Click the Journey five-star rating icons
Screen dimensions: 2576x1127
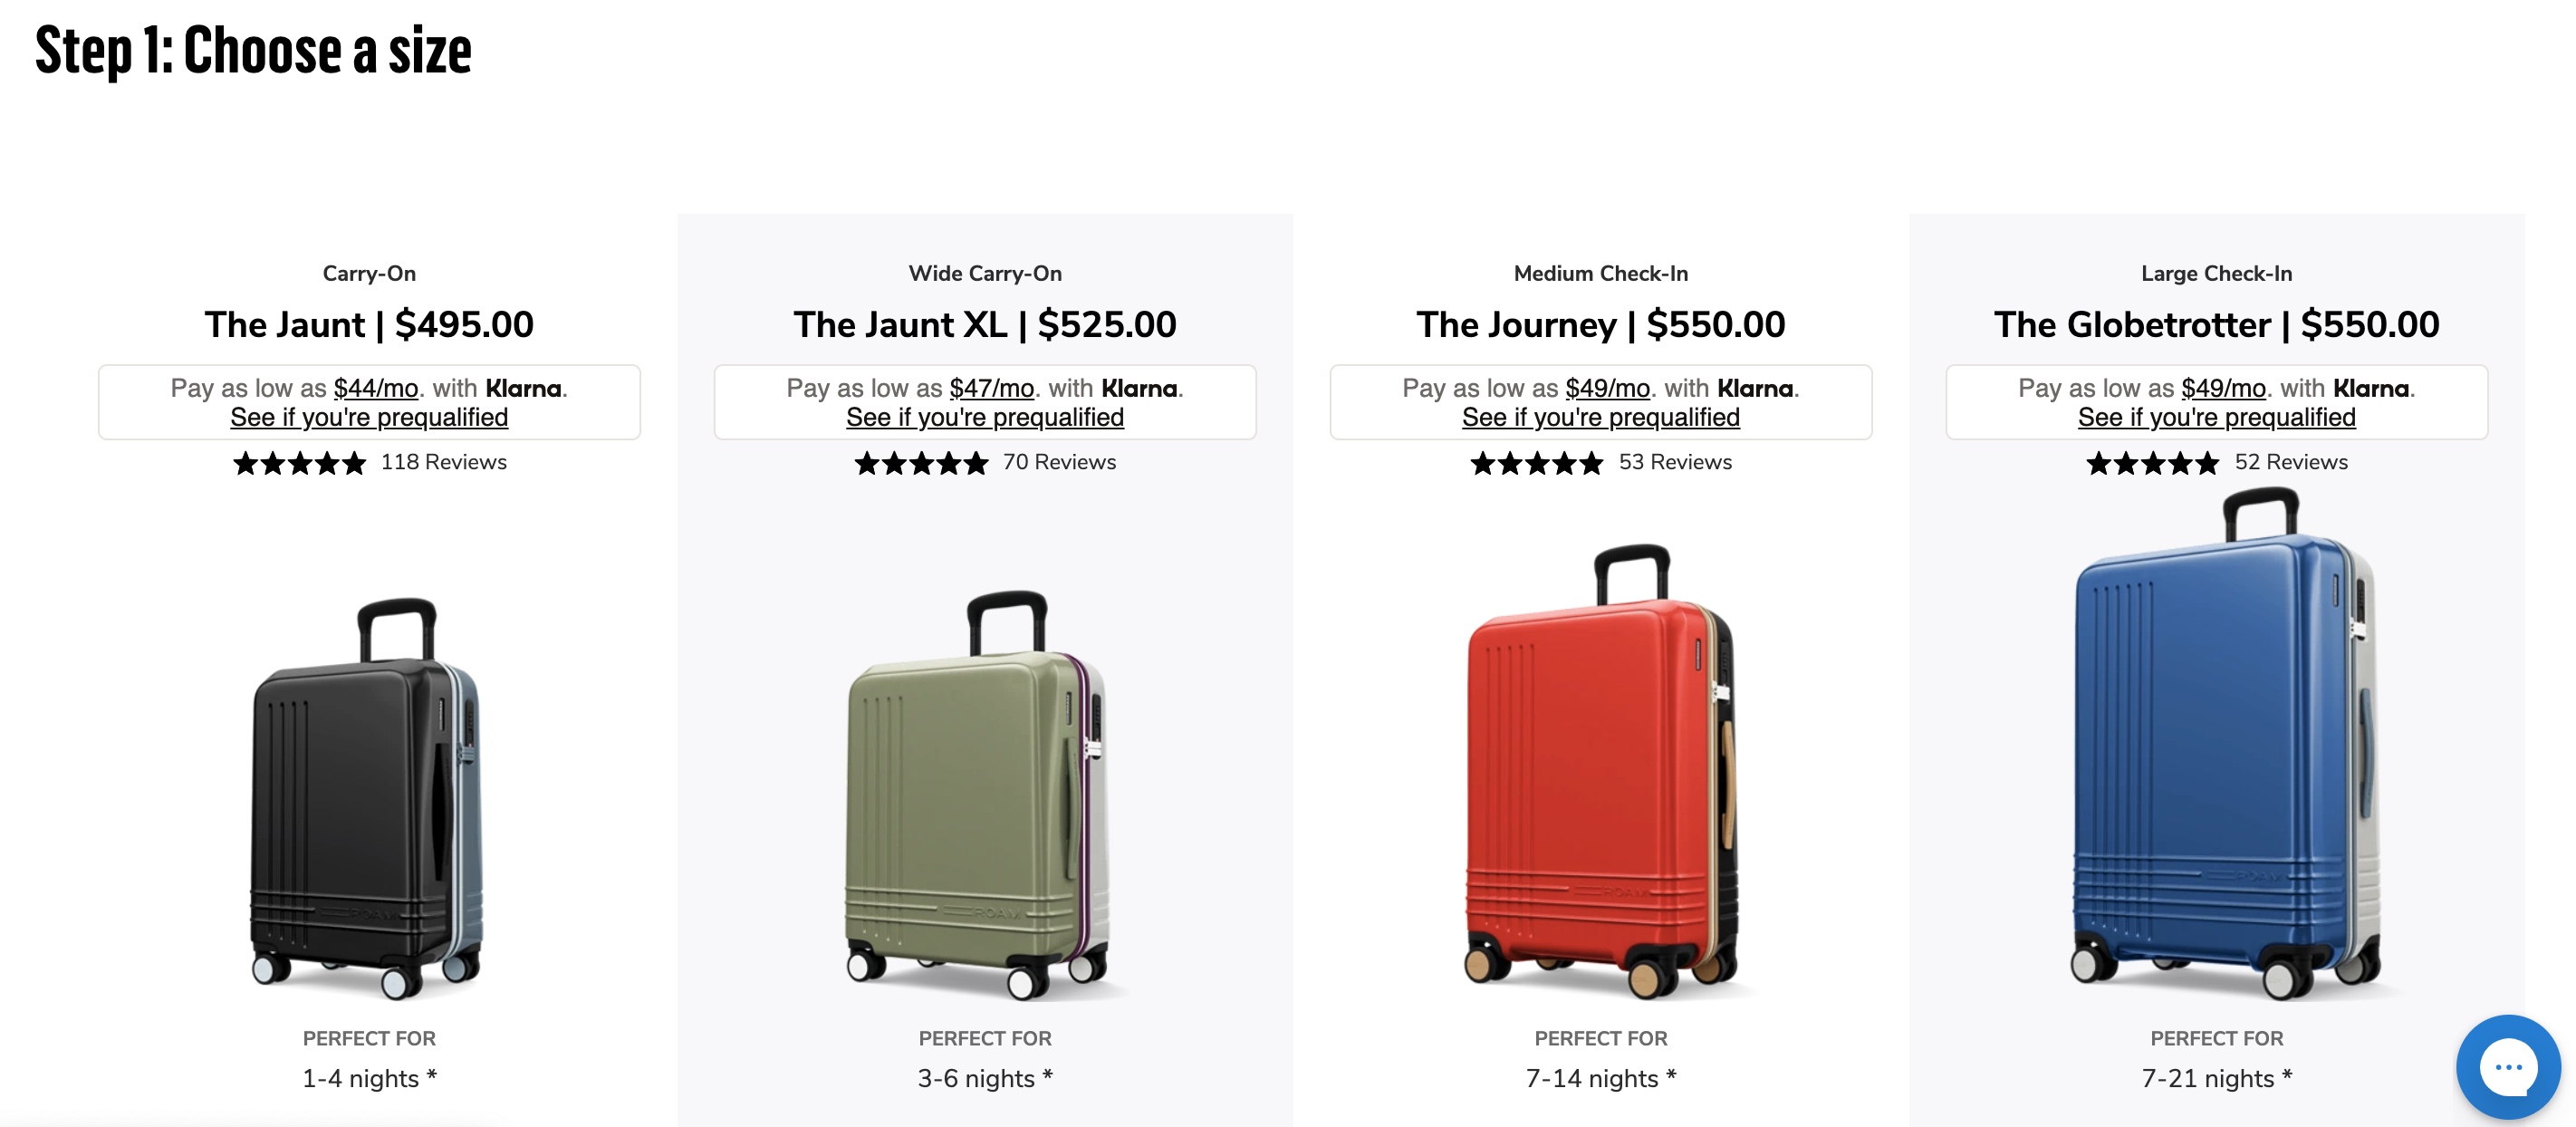[1537, 463]
